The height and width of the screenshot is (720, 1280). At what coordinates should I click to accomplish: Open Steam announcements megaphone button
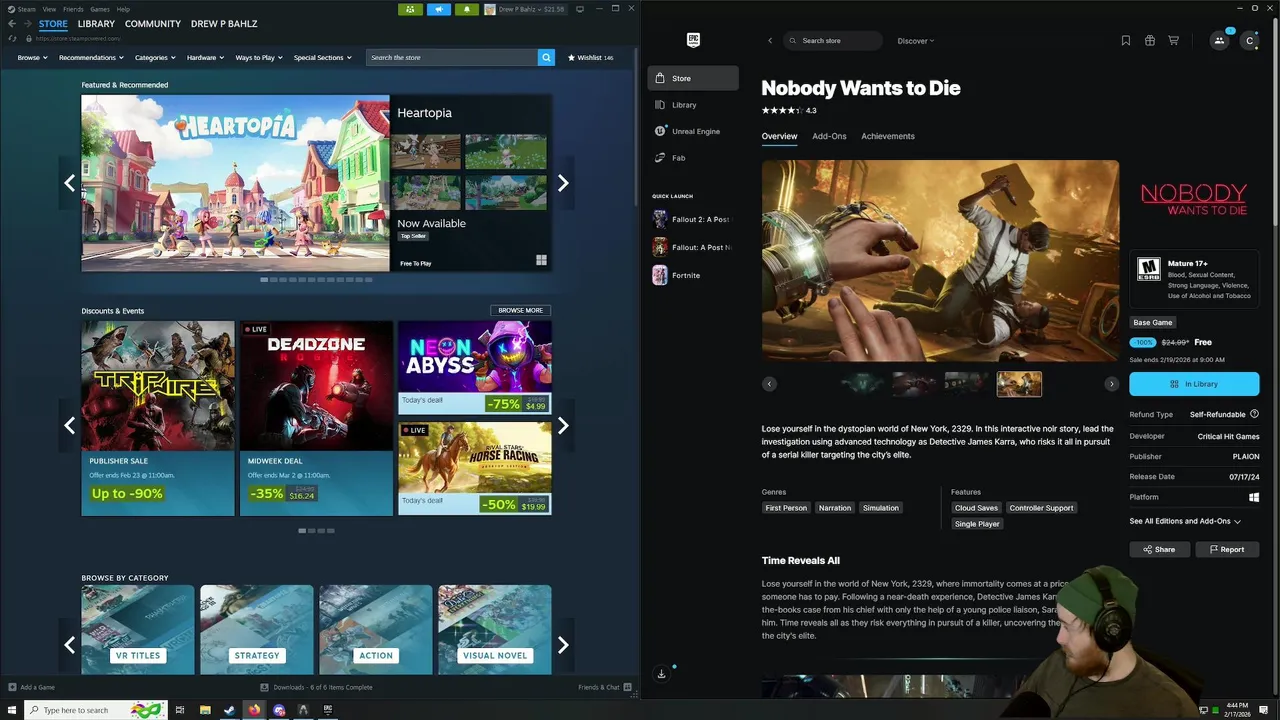pyautogui.click(x=438, y=9)
